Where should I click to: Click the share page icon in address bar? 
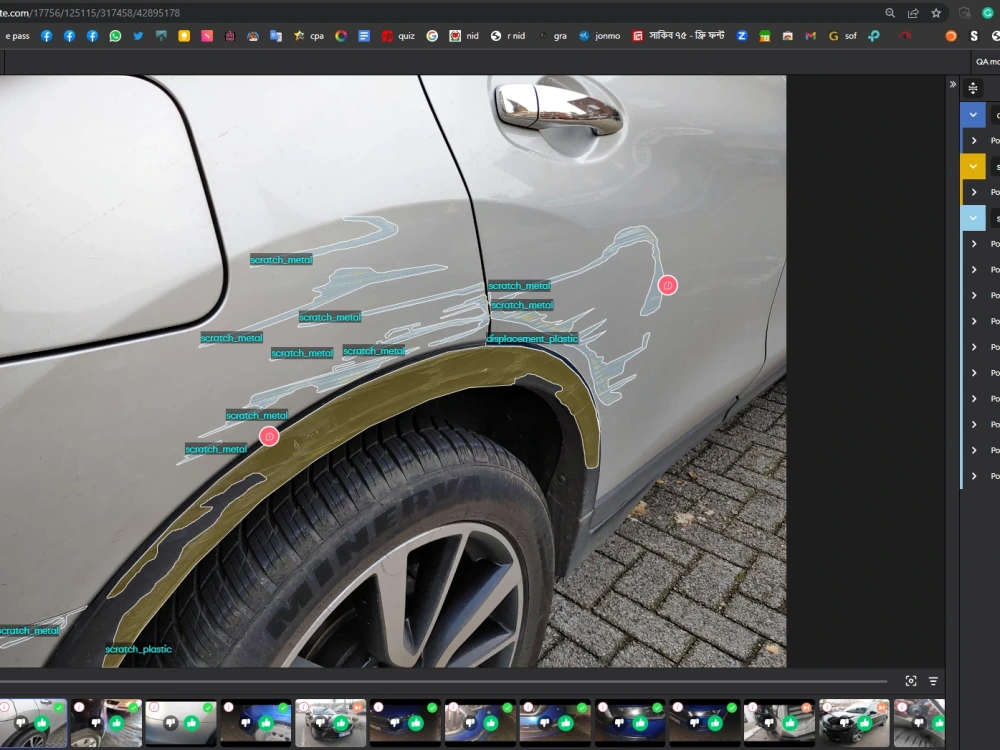[913, 13]
